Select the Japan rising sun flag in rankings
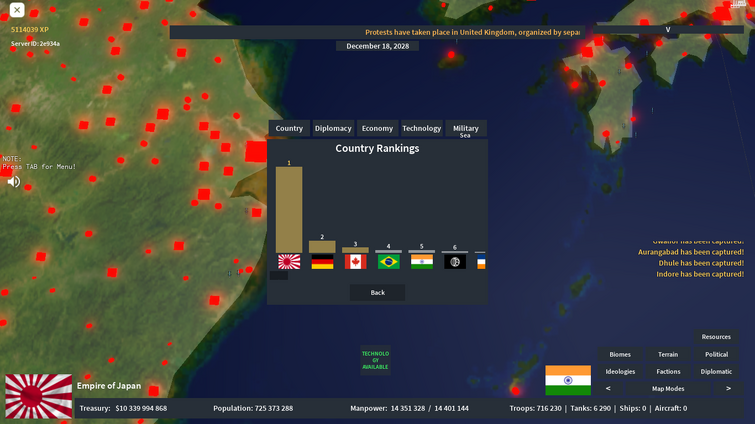This screenshot has width=755, height=424. coord(289,262)
